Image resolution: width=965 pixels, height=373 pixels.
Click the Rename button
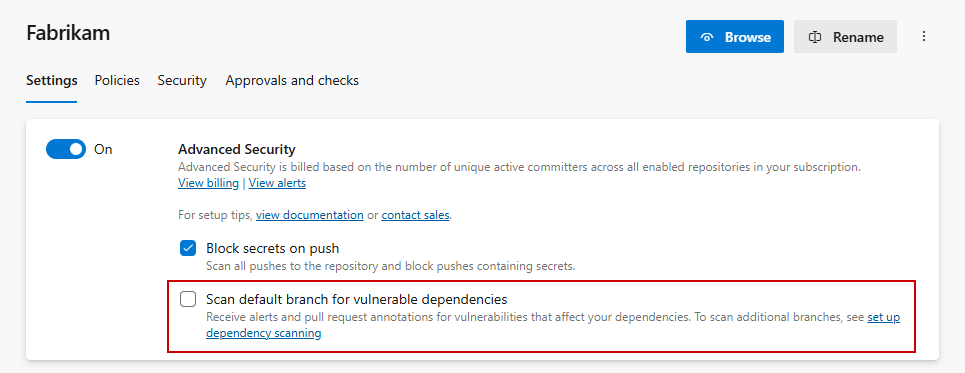pos(845,36)
